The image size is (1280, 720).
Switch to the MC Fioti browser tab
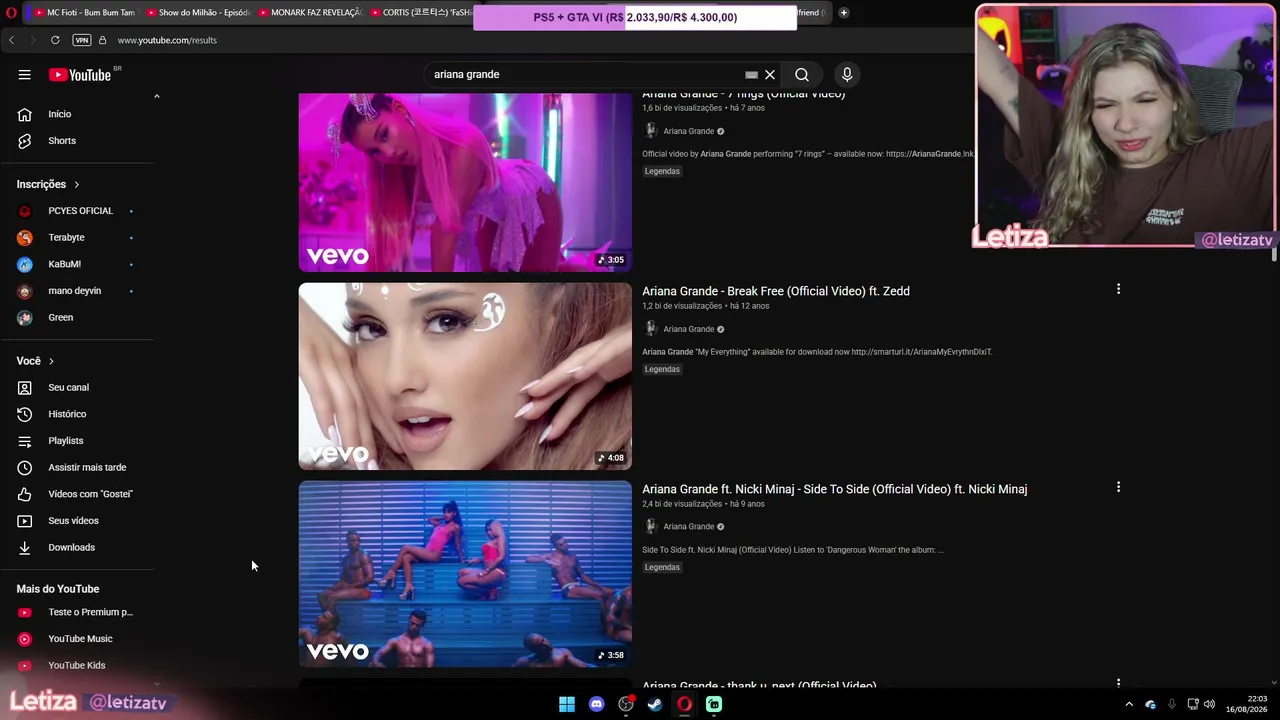click(84, 13)
